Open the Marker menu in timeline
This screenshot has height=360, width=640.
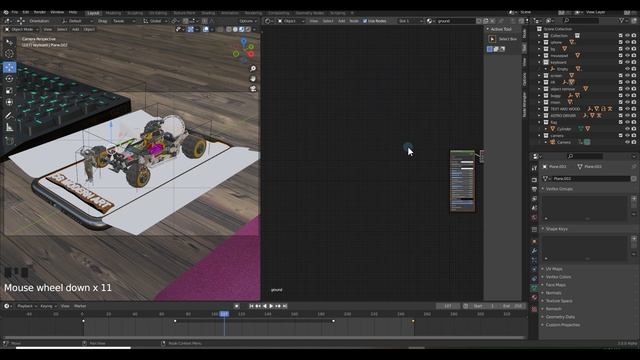(x=80, y=306)
